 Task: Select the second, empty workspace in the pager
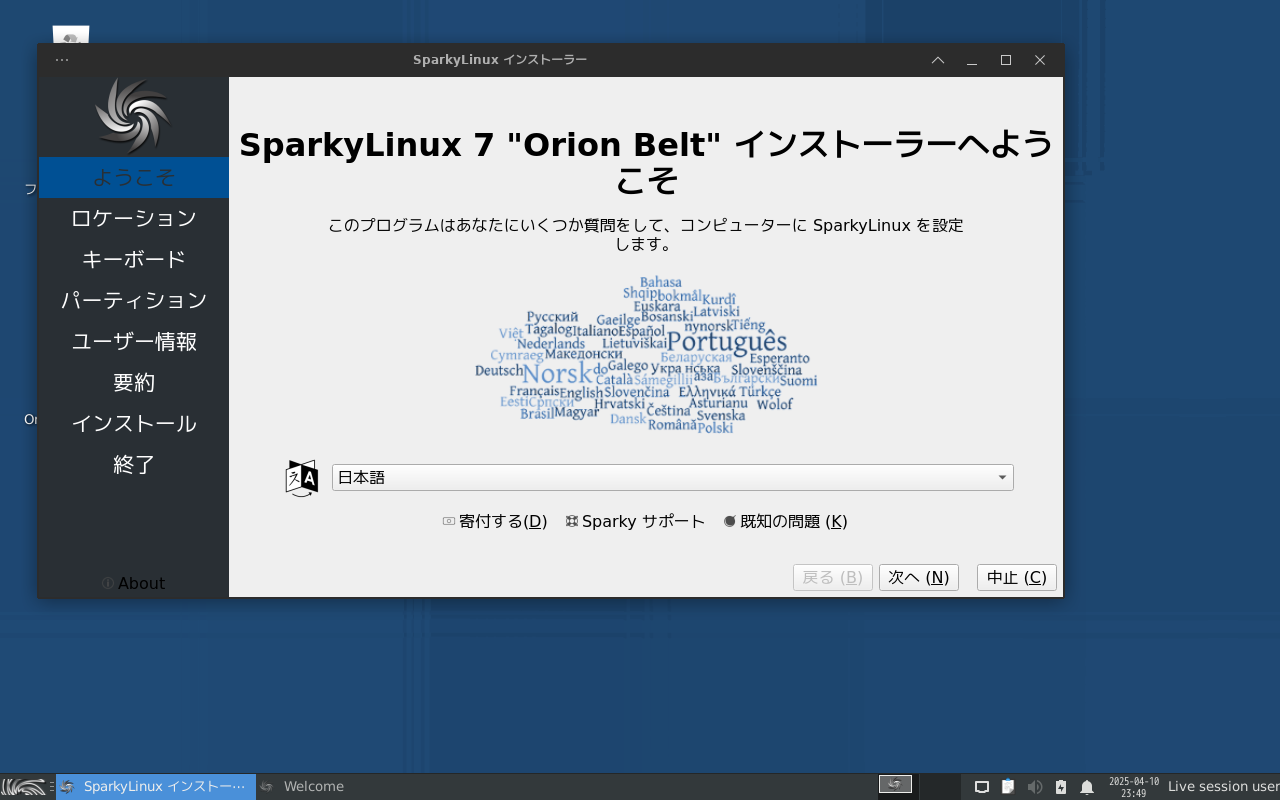[x=939, y=786]
